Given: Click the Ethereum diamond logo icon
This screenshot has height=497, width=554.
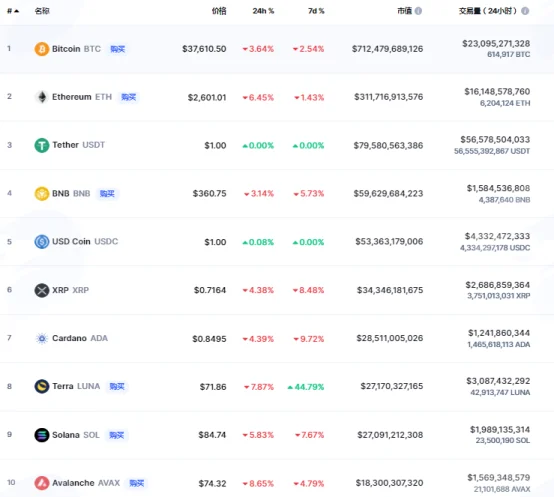Looking at the screenshot, I should click(x=42, y=97).
